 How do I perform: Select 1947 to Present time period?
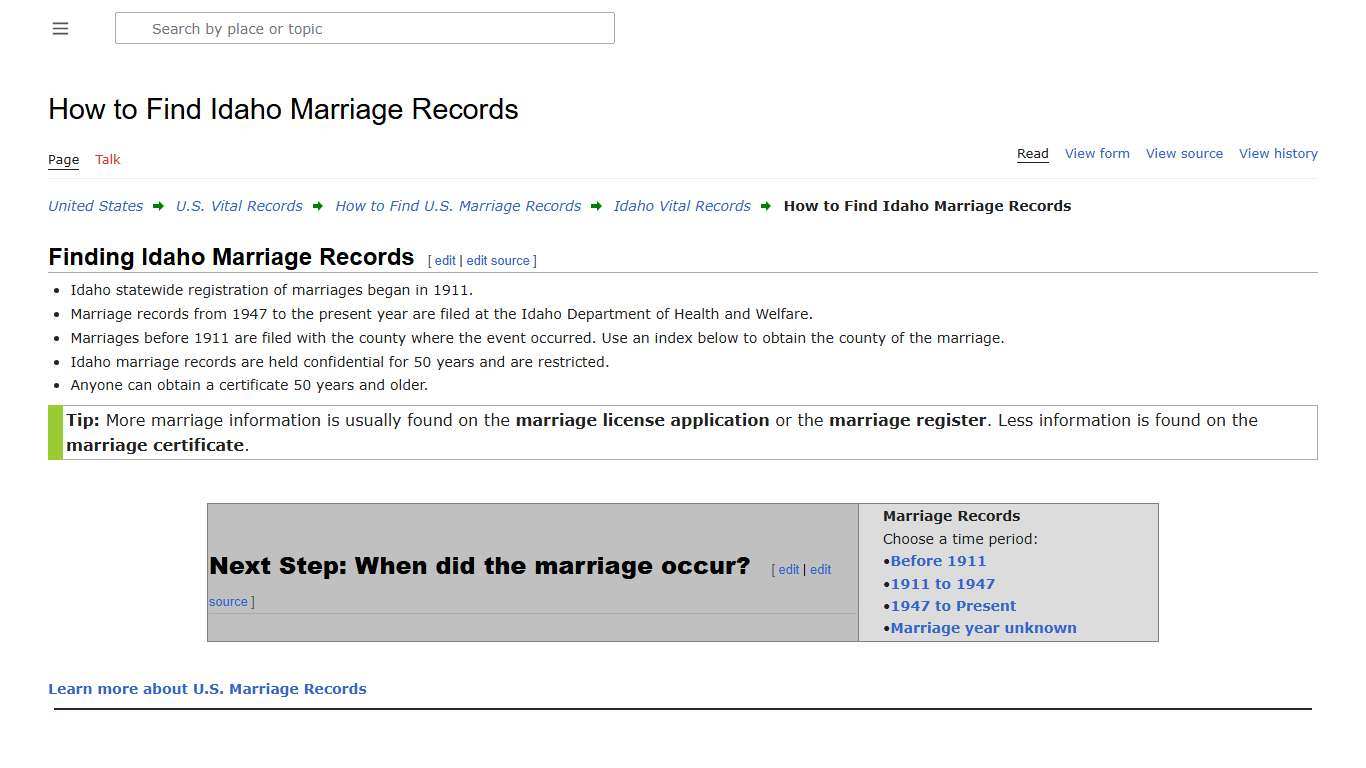(x=953, y=605)
